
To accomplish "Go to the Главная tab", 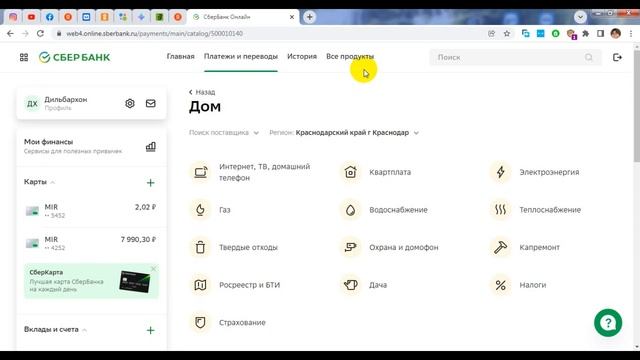I will point(180,57).
